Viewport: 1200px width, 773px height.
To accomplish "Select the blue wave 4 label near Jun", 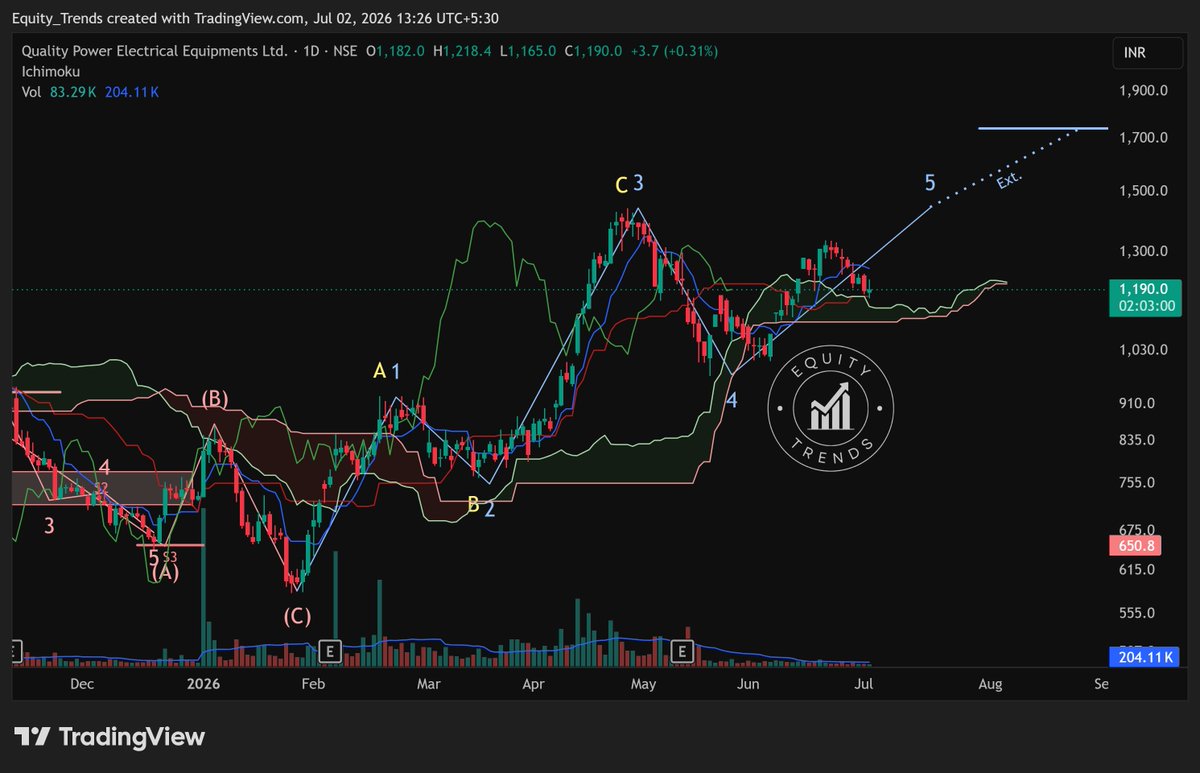I will coord(732,400).
